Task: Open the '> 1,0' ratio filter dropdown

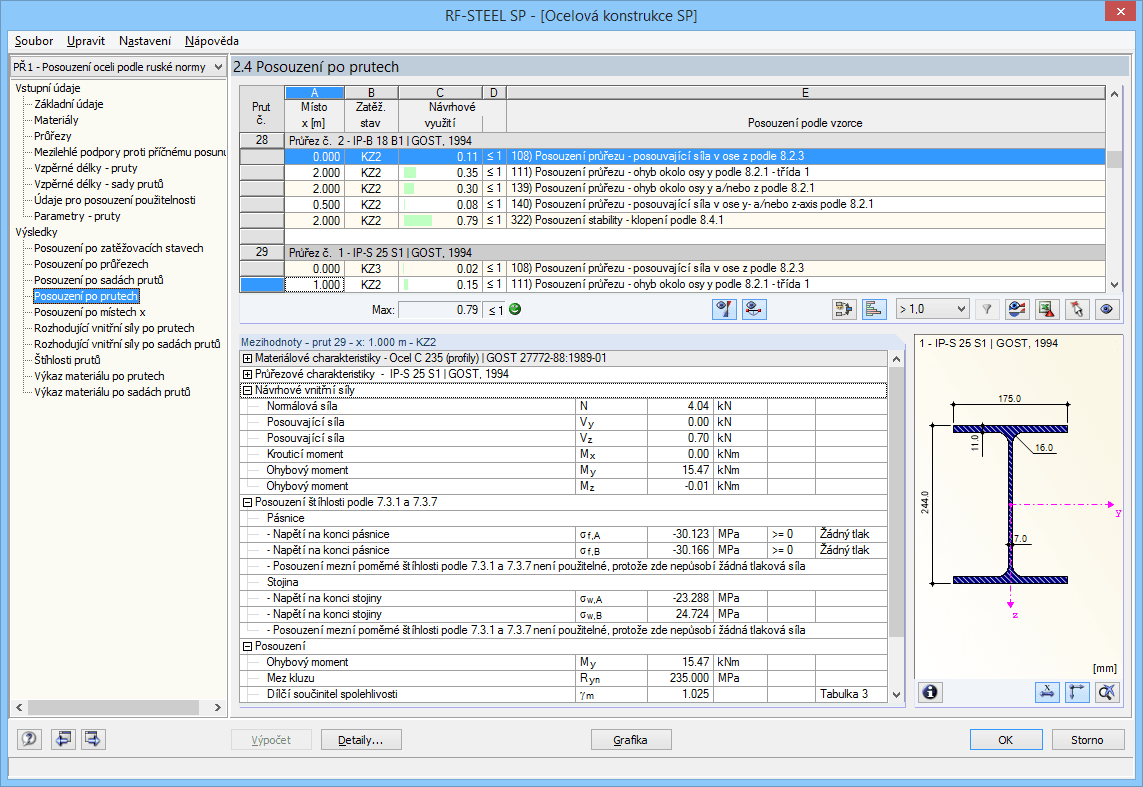Action: 932,309
